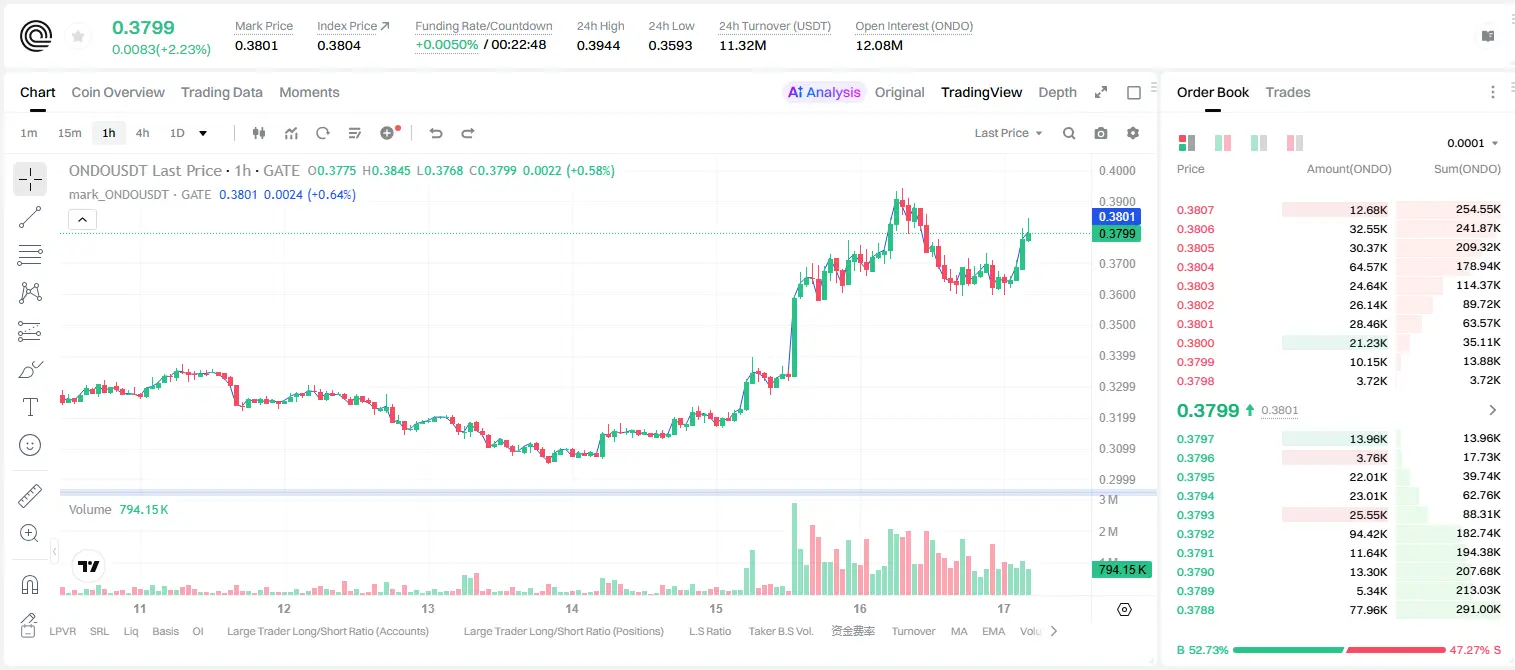The height and width of the screenshot is (670, 1515).
Task: Search symbol with magnifier icon
Action: 1069,133
